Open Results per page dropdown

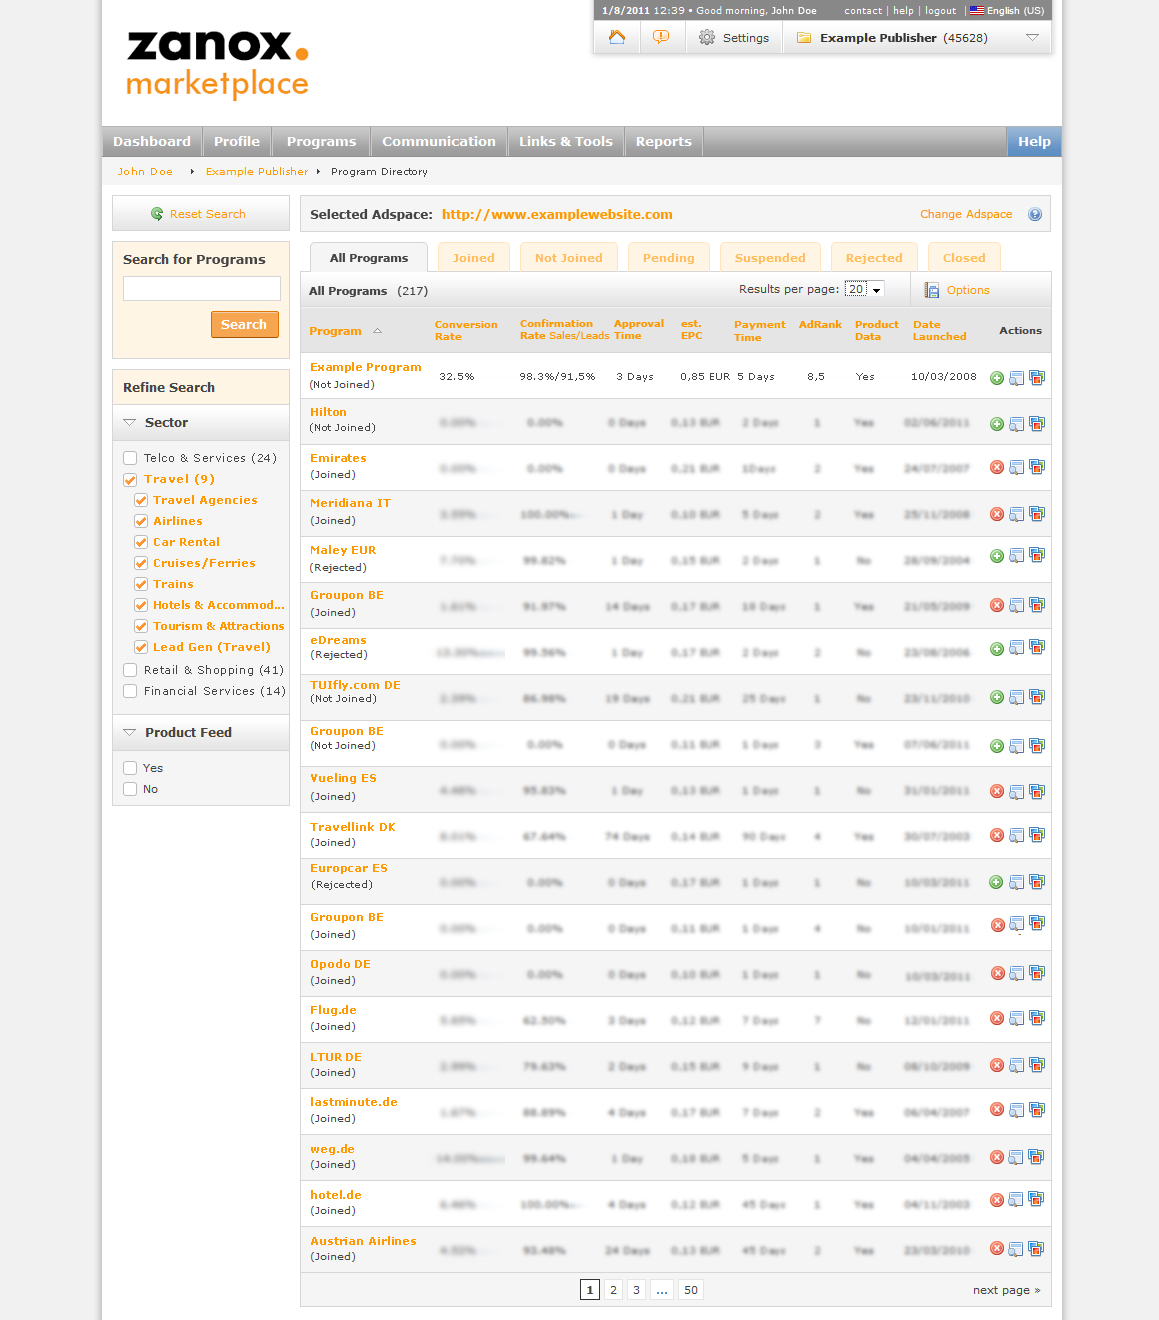click(864, 289)
